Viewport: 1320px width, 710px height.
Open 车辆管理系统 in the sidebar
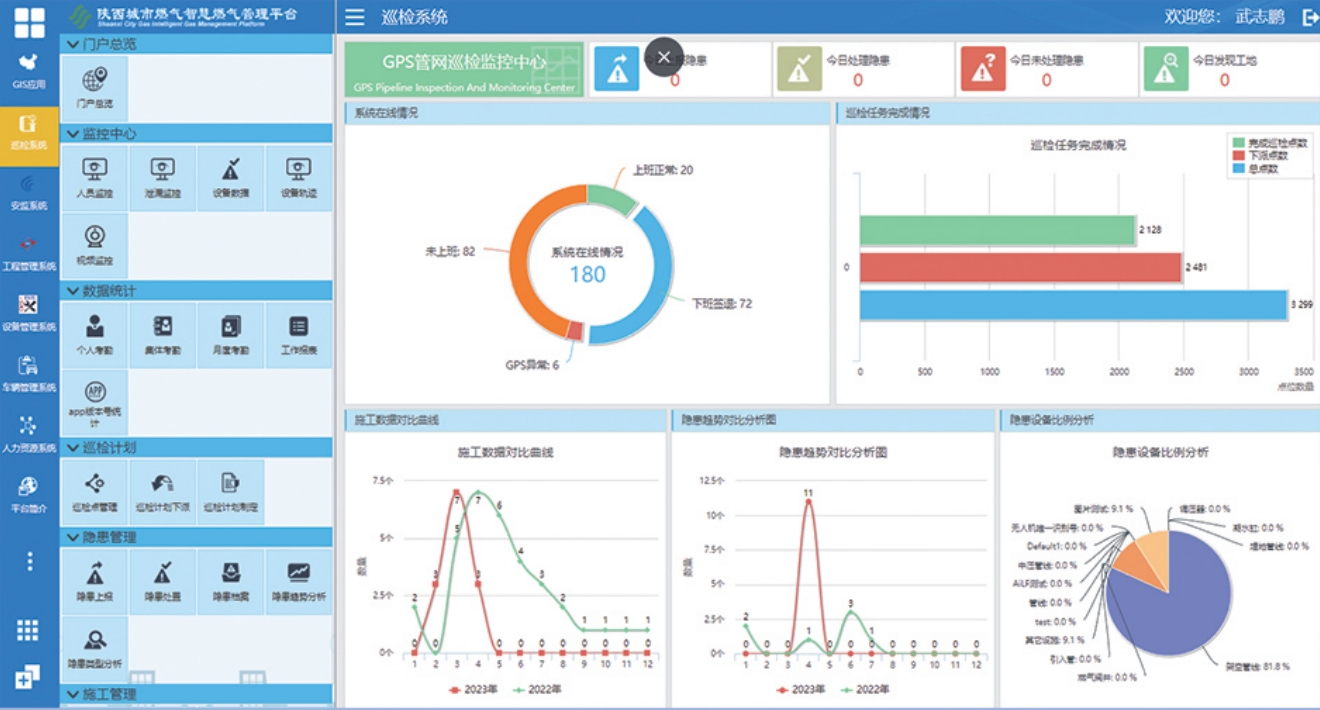[29, 374]
